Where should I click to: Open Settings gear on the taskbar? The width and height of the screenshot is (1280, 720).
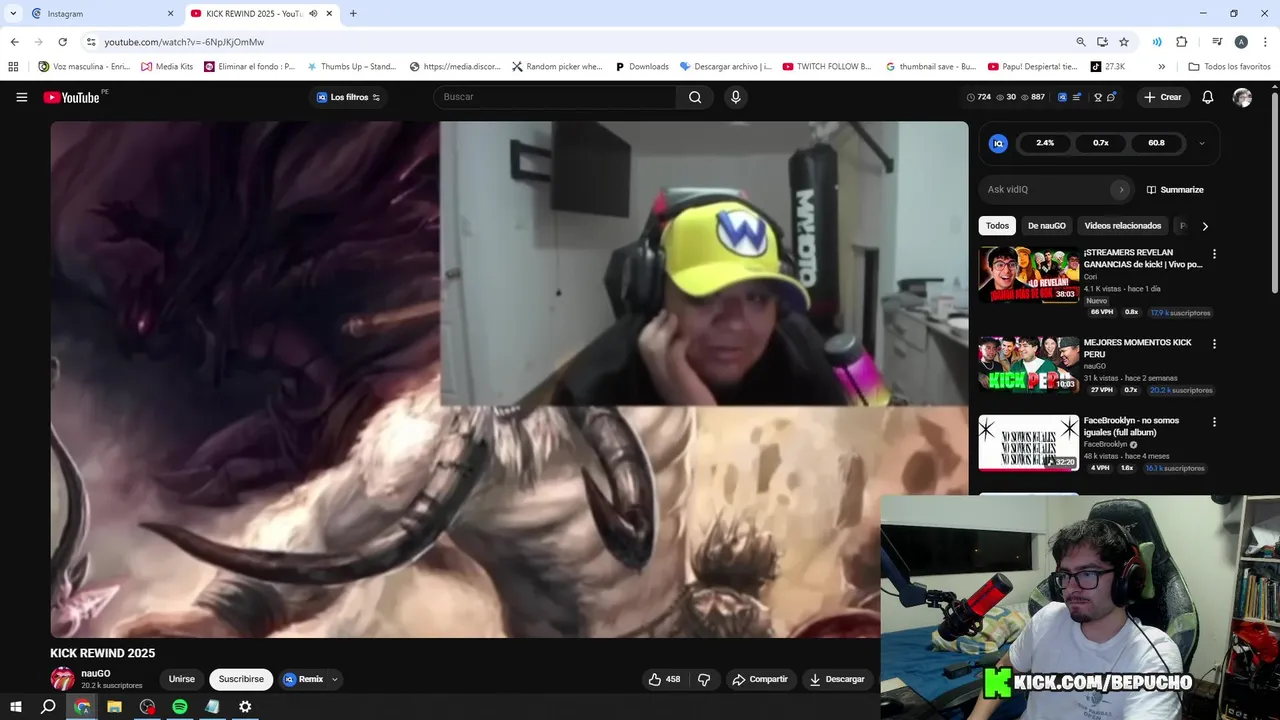245,707
